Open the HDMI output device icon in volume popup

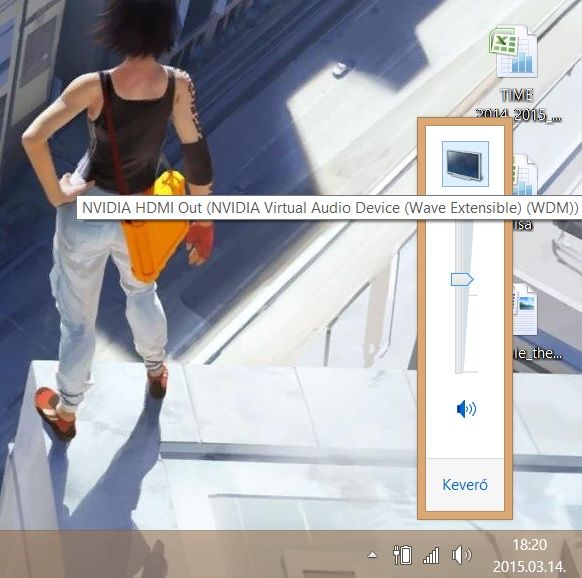click(x=465, y=164)
